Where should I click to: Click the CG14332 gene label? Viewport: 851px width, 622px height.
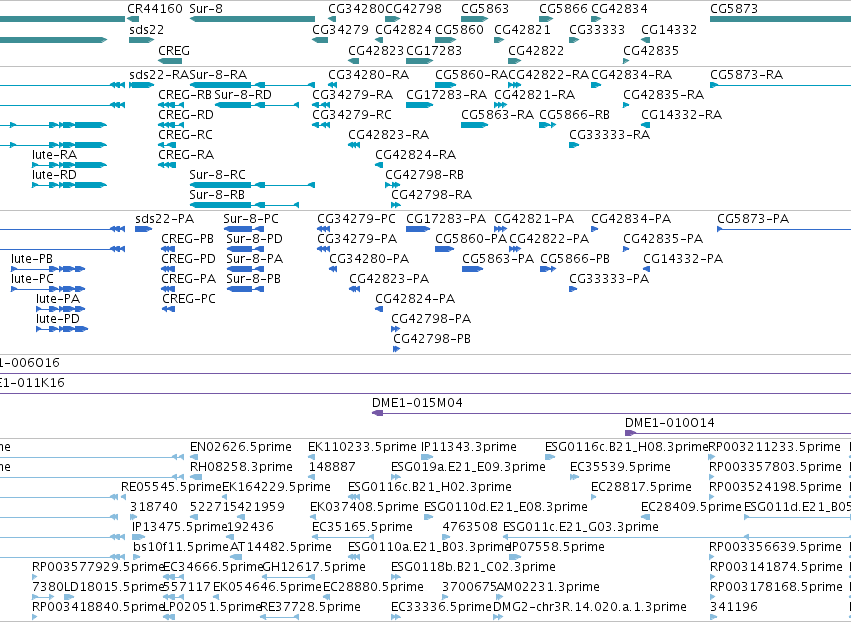[669, 29]
